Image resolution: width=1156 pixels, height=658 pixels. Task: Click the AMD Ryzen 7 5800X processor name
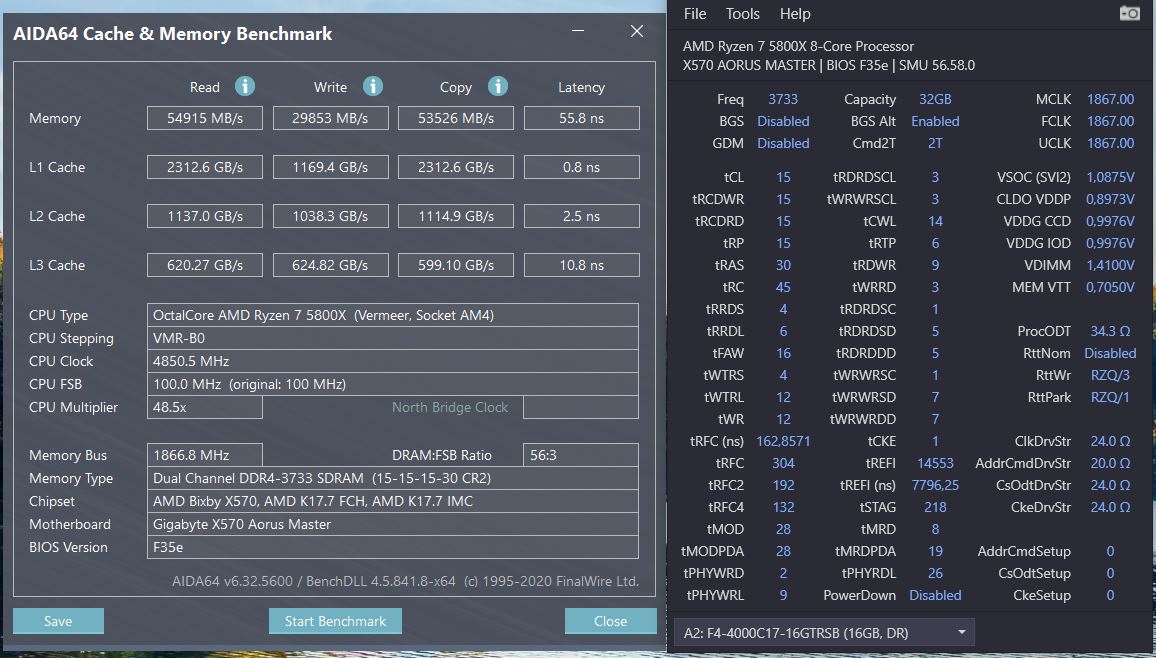pos(798,46)
